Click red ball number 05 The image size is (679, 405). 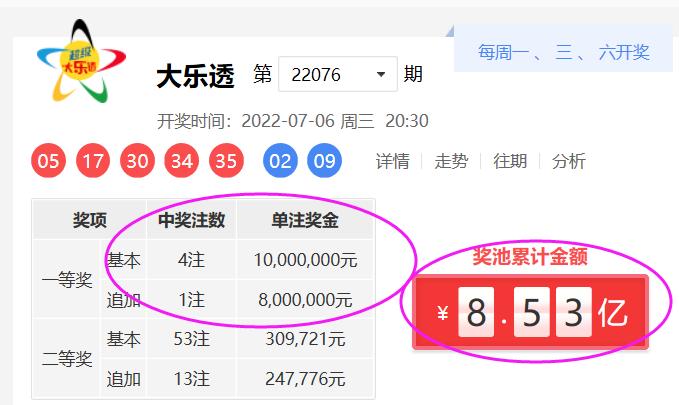coord(48,161)
